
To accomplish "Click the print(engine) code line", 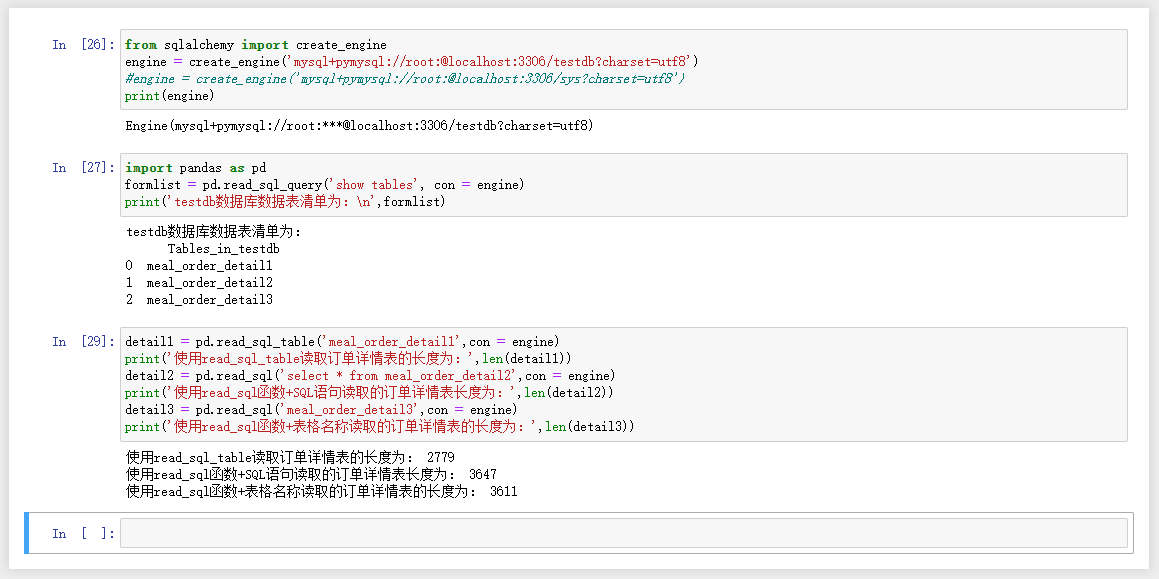I will (169, 95).
